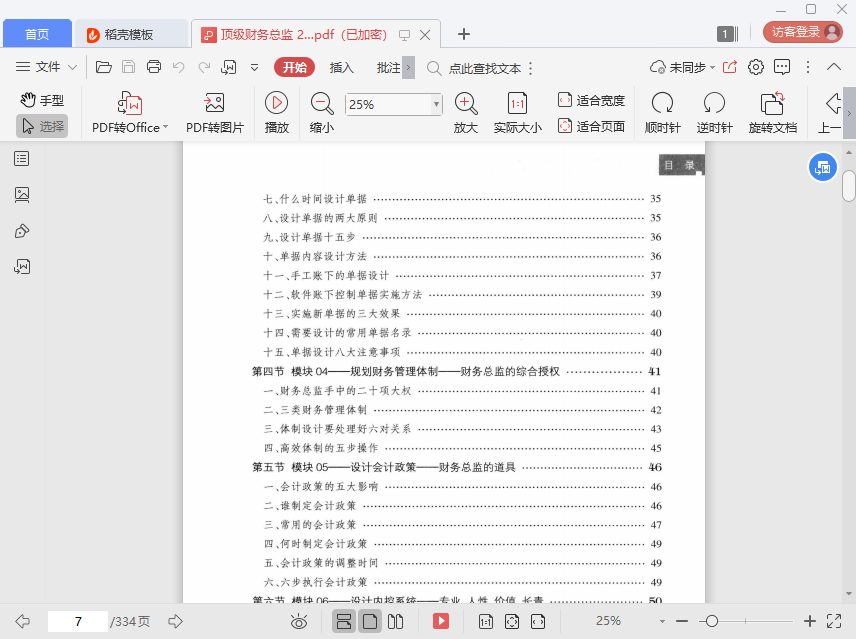The image size is (856, 639).
Task: Switch to the 开始 ribbon tab
Action: [x=294, y=67]
